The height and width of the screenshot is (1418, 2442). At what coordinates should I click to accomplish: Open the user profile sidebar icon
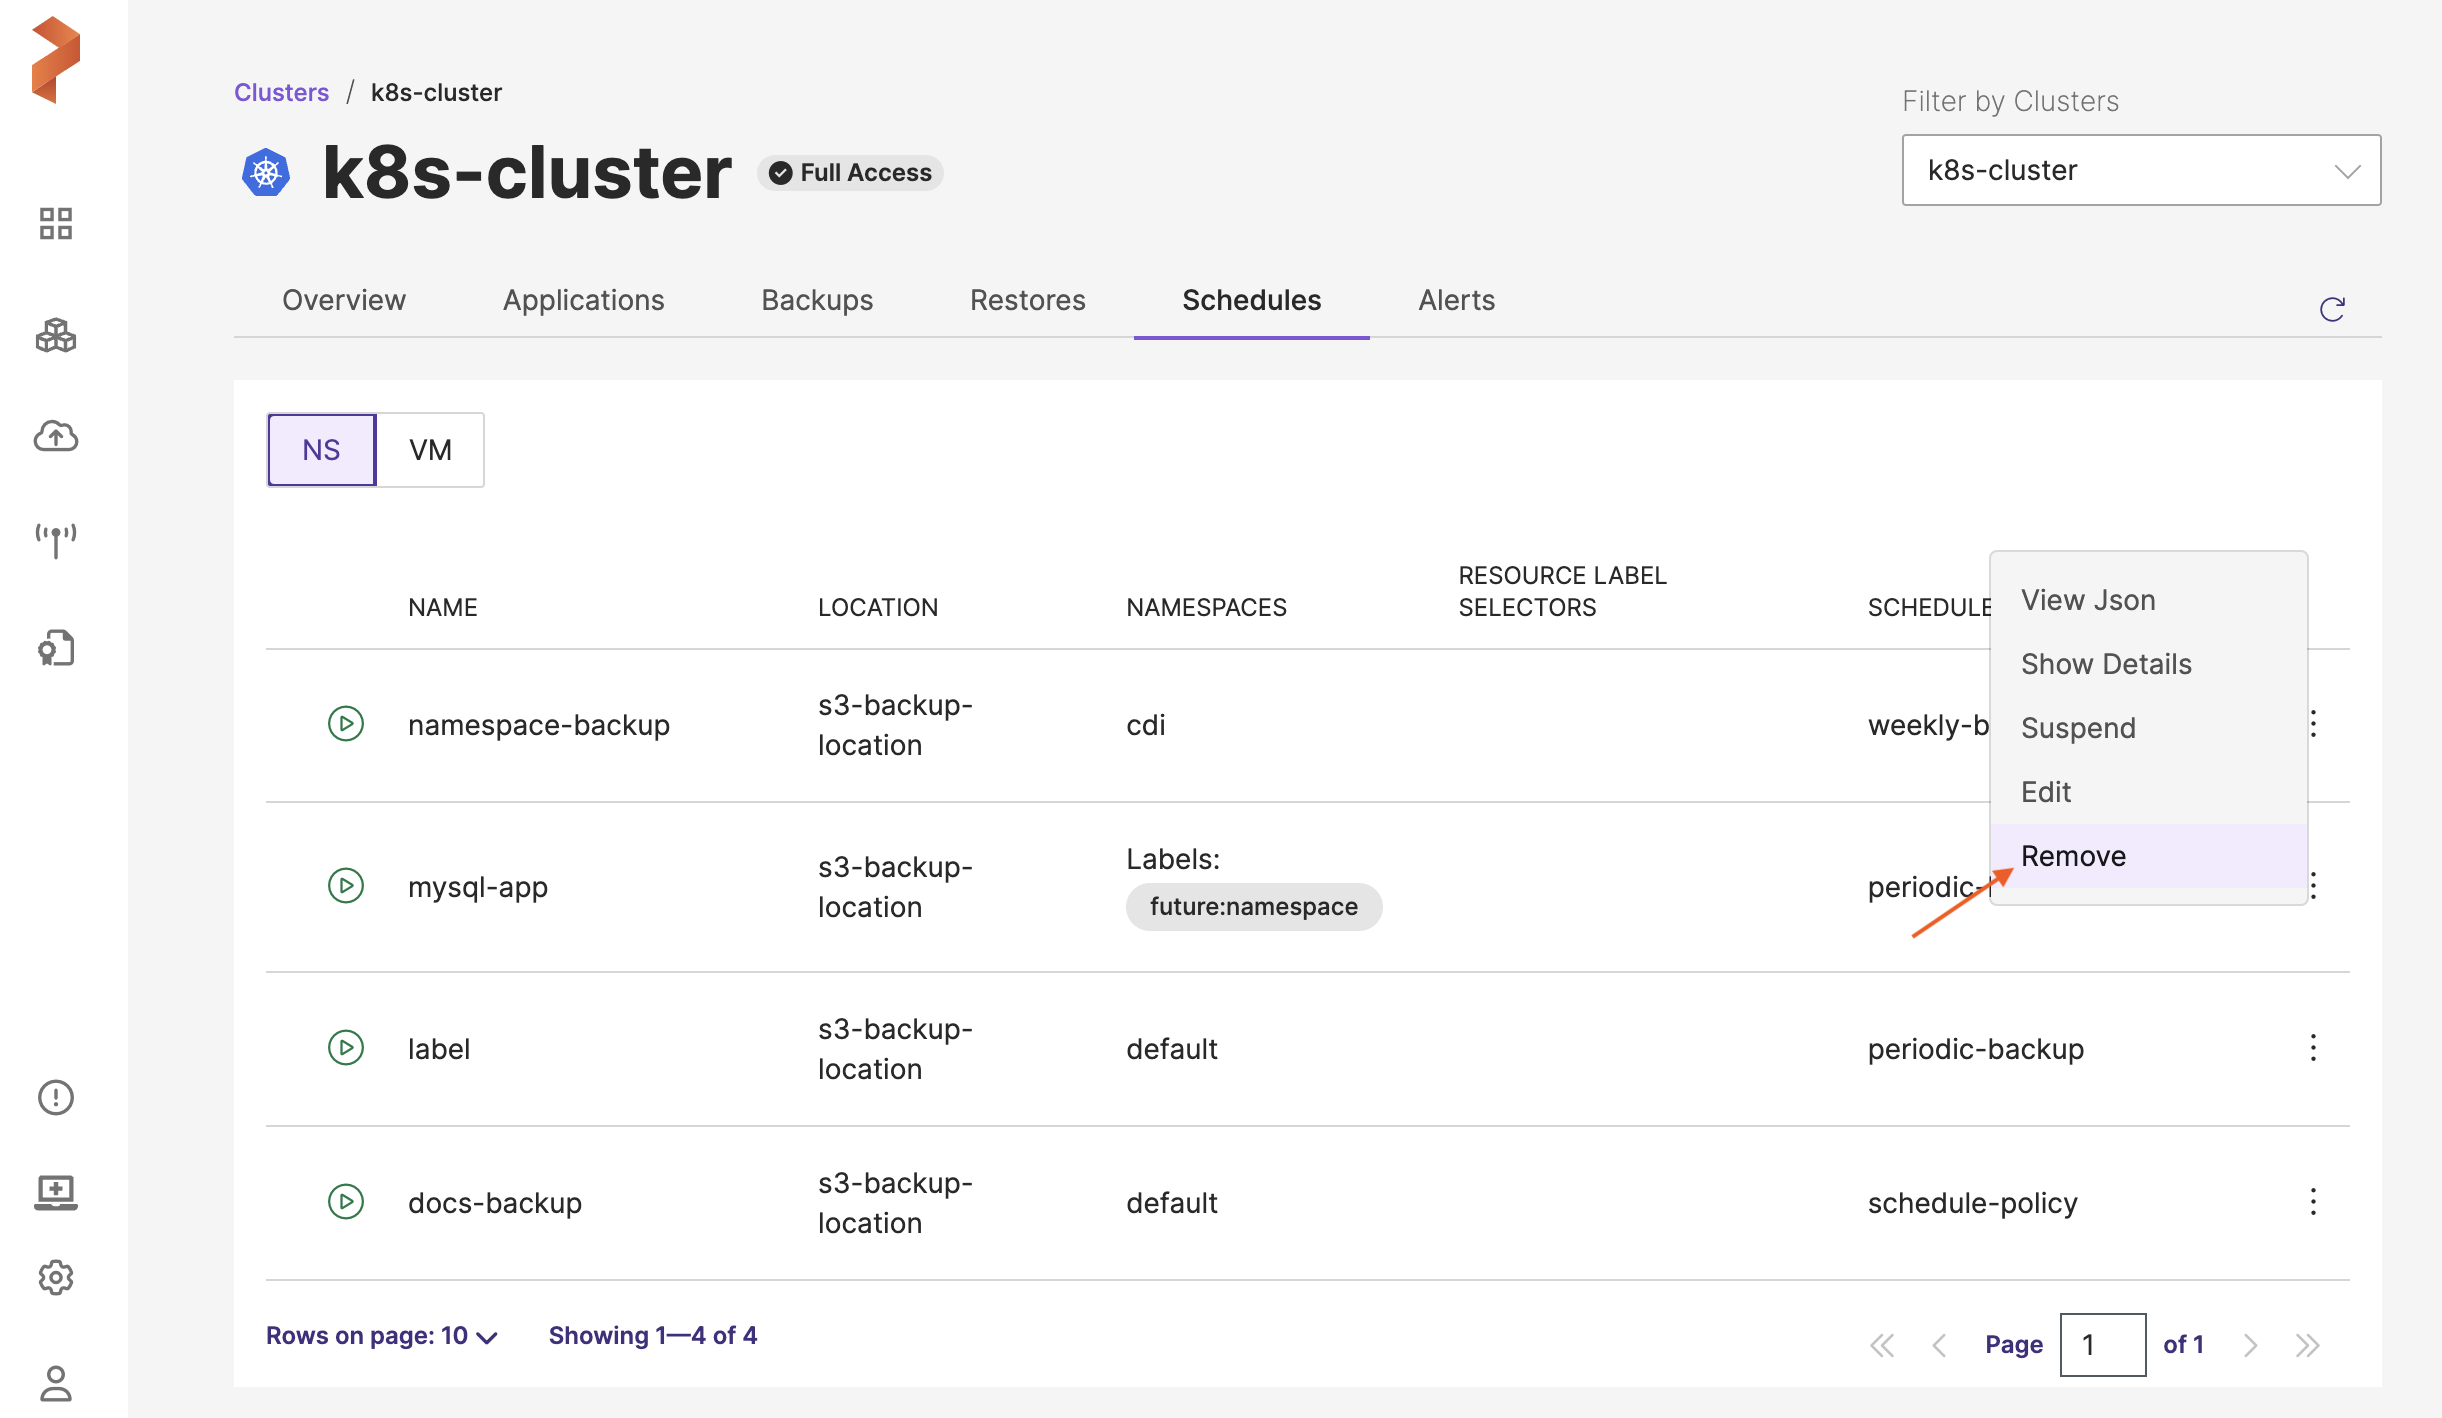click(56, 1384)
